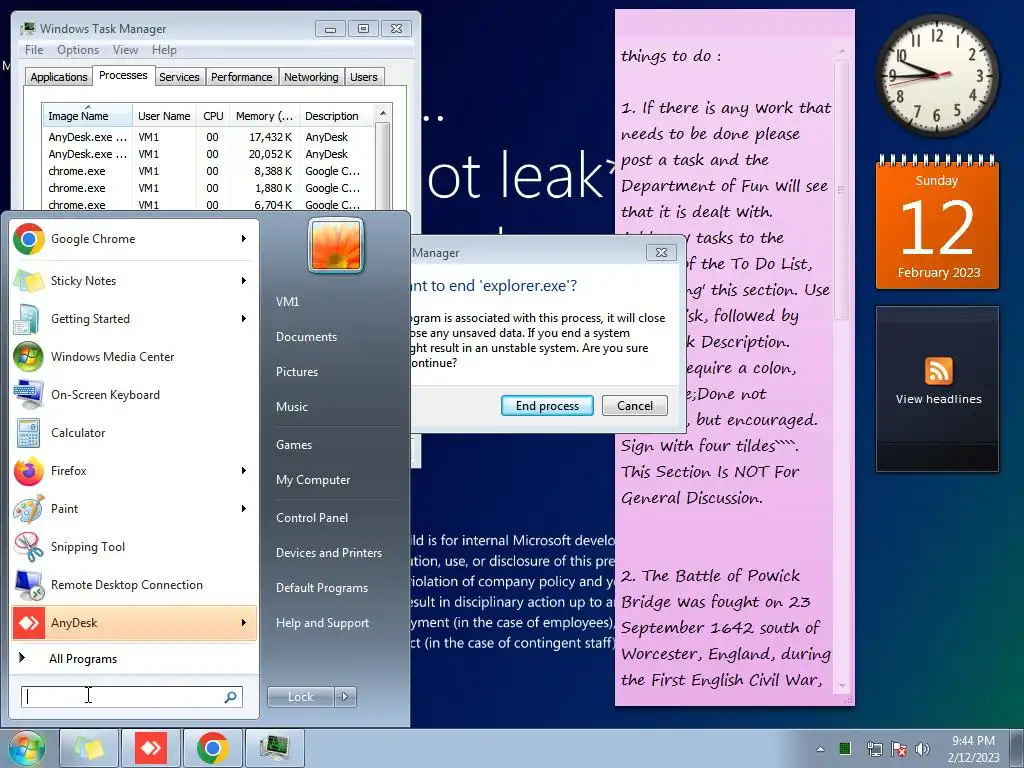Open Sticky Notes taskbar icon

(x=89, y=748)
